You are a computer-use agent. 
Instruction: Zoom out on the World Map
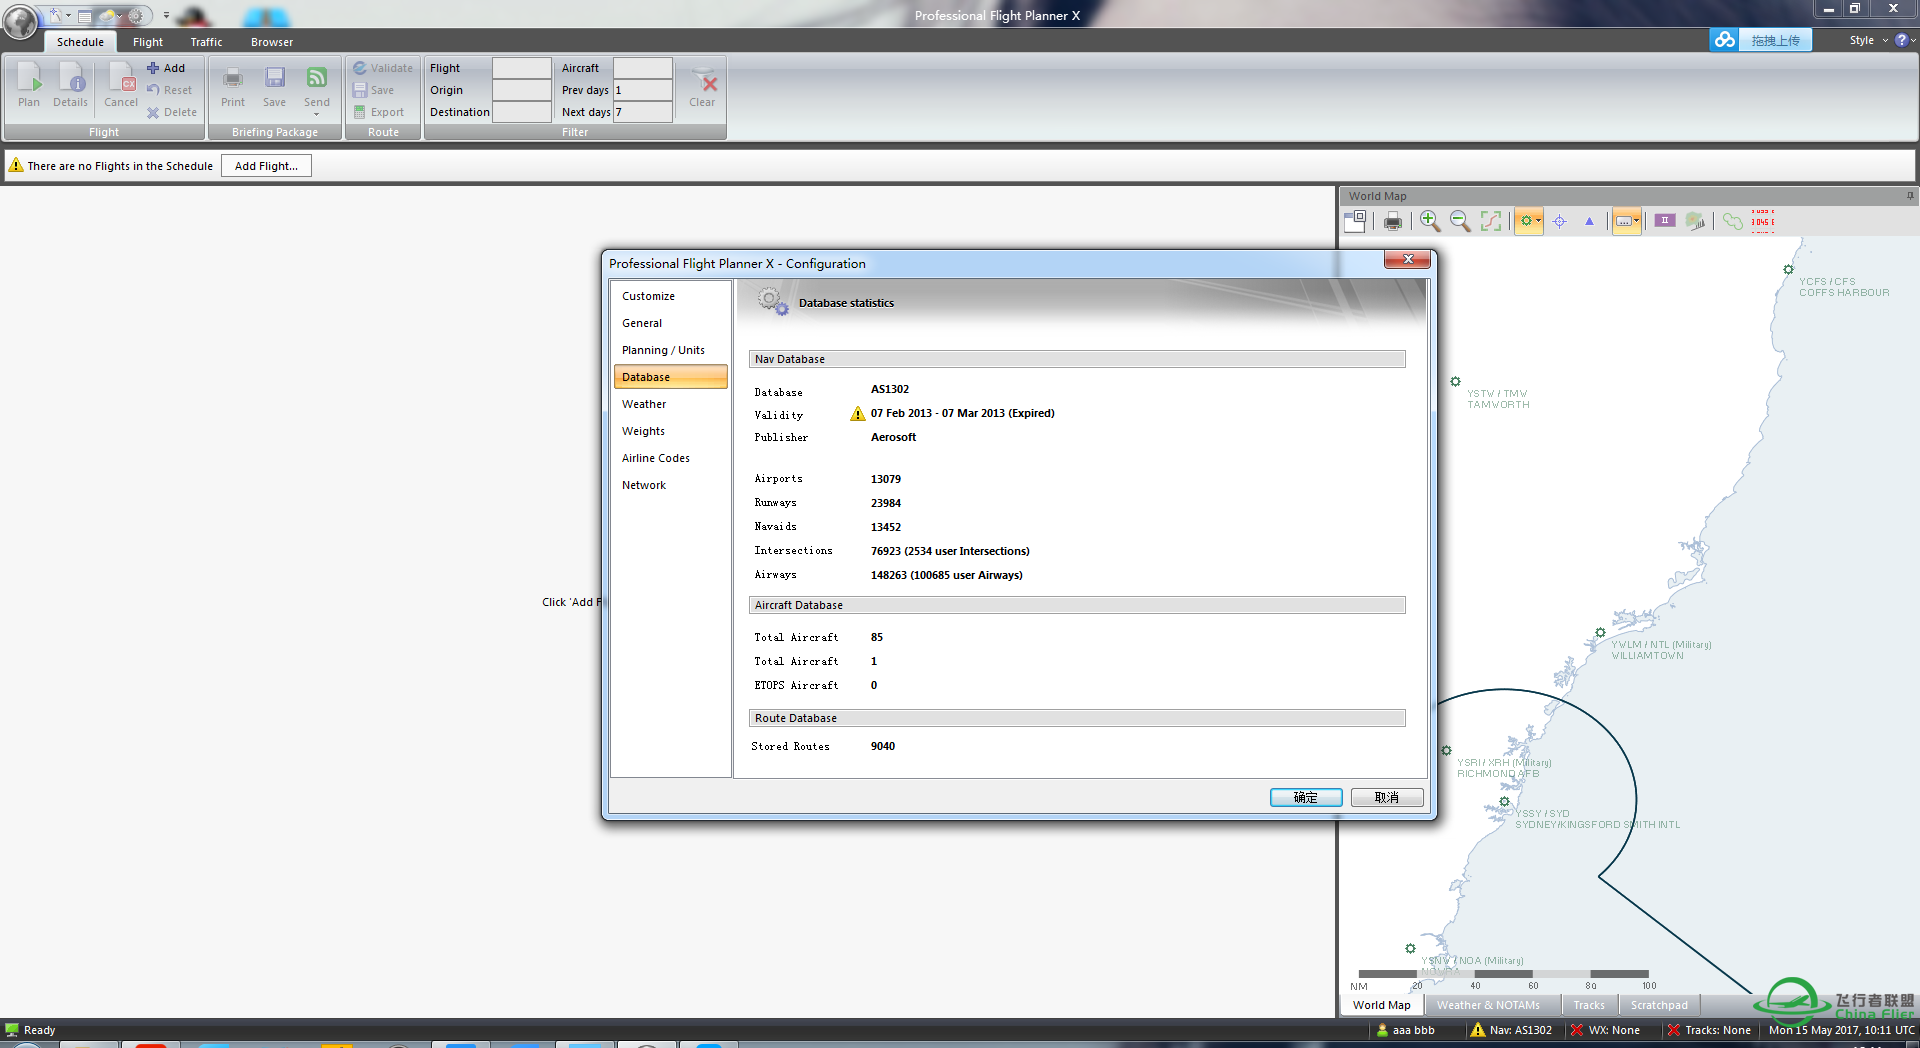tap(1460, 221)
